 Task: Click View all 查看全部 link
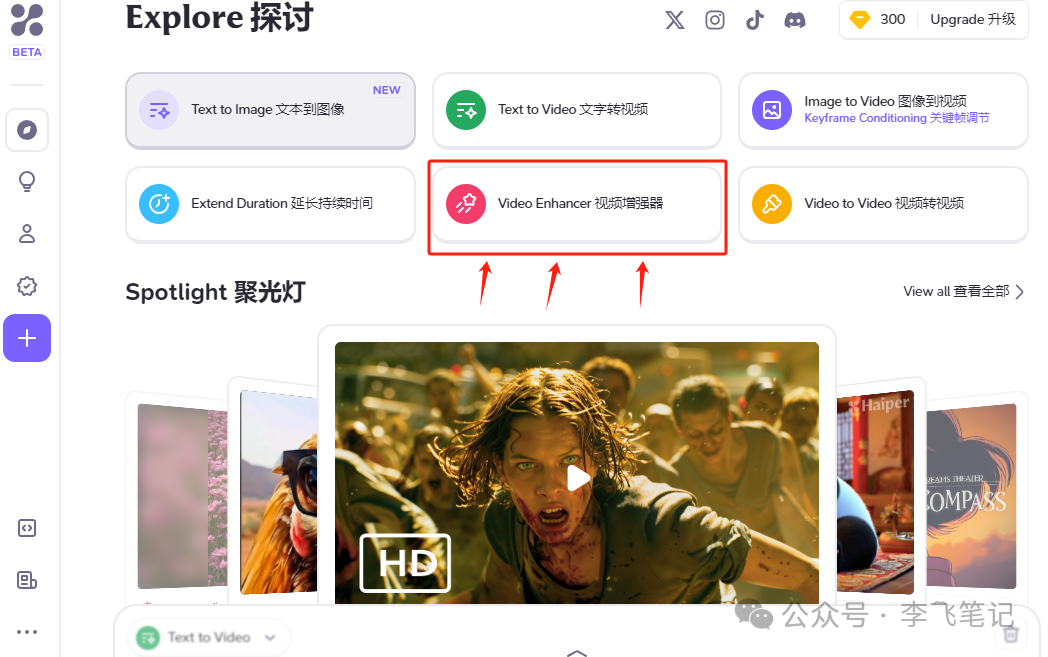coord(956,291)
